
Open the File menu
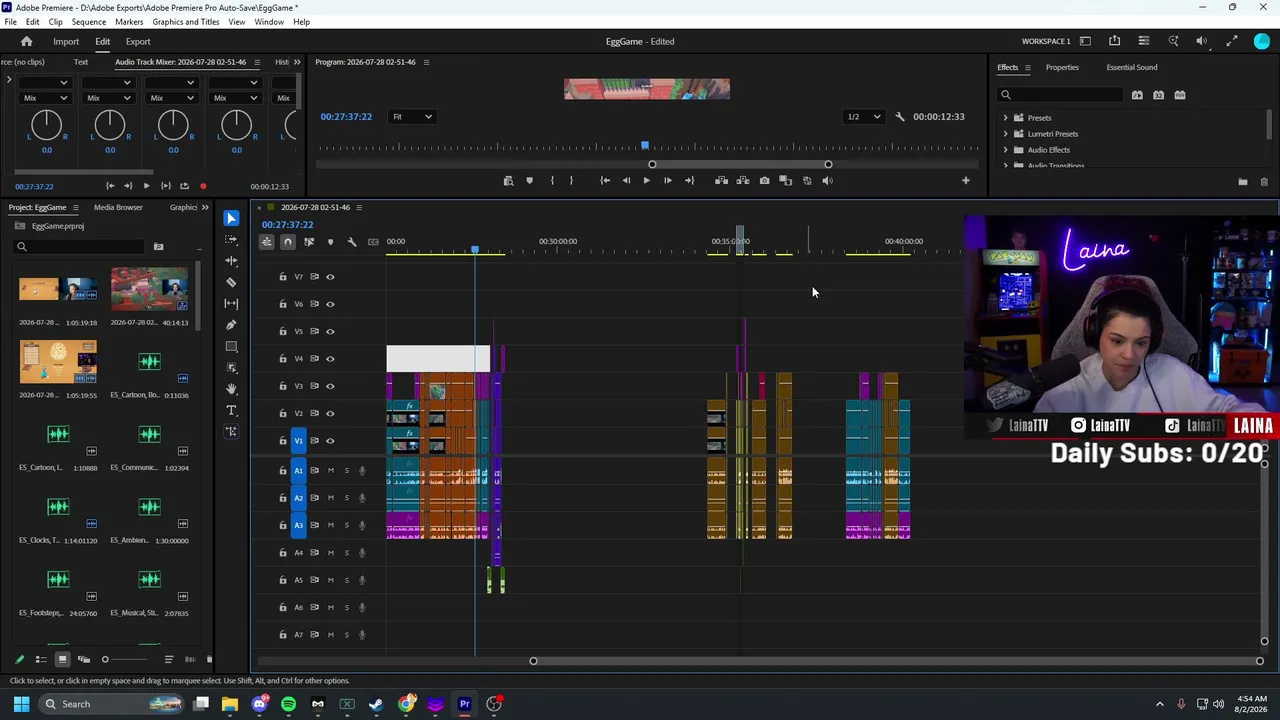10,22
